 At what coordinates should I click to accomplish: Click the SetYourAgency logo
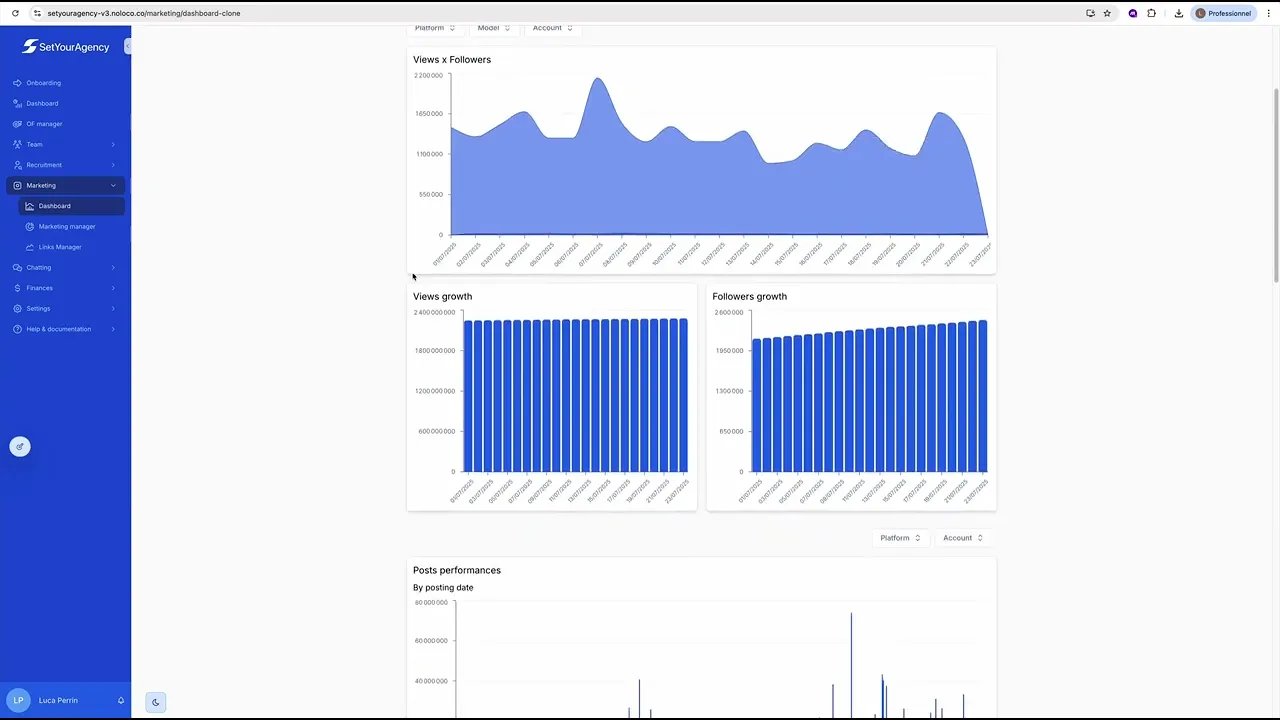pos(66,47)
